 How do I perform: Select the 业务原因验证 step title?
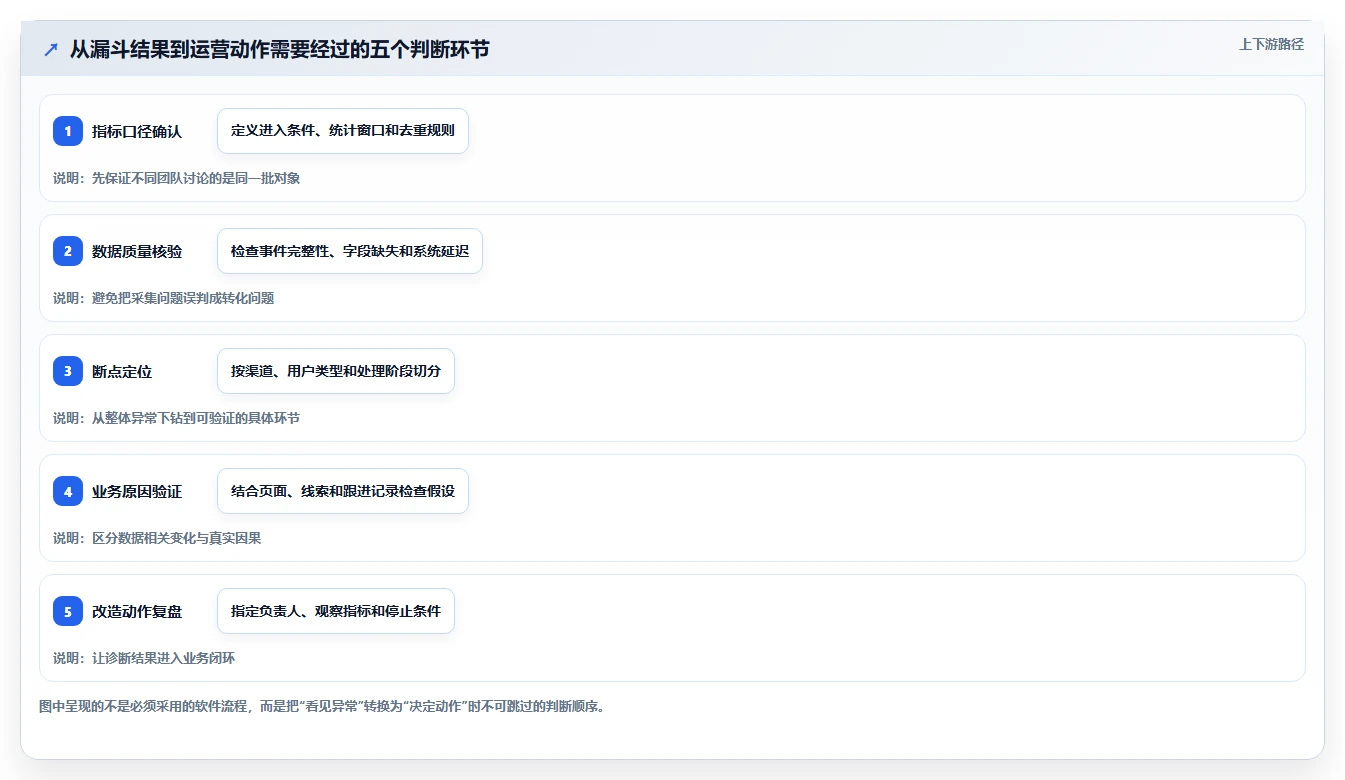click(137, 491)
